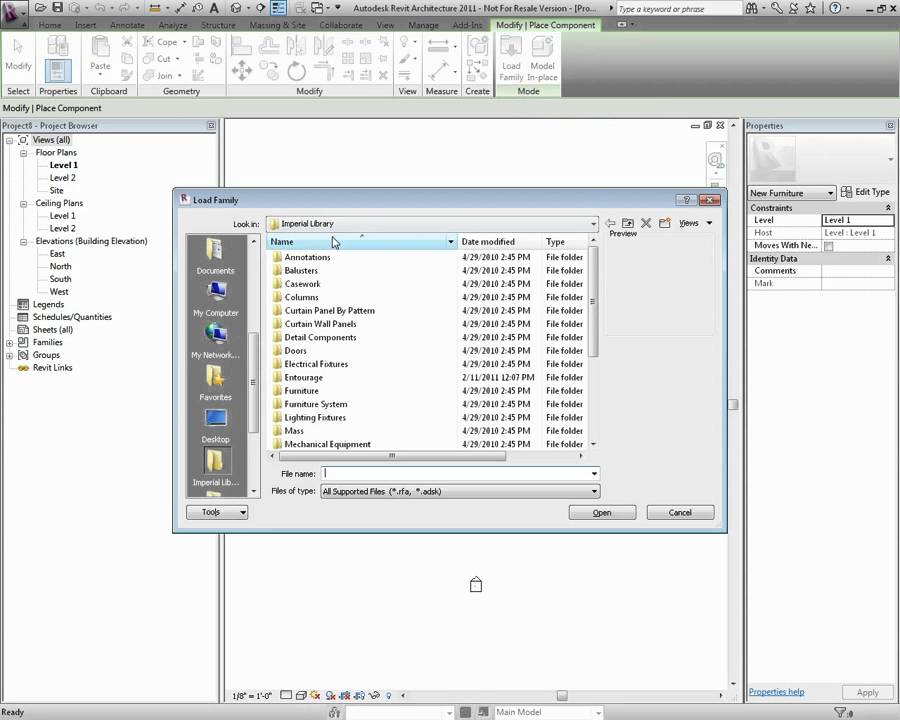900x720 pixels.
Task: Click the Level value field in Properties
Action: [x=858, y=220]
